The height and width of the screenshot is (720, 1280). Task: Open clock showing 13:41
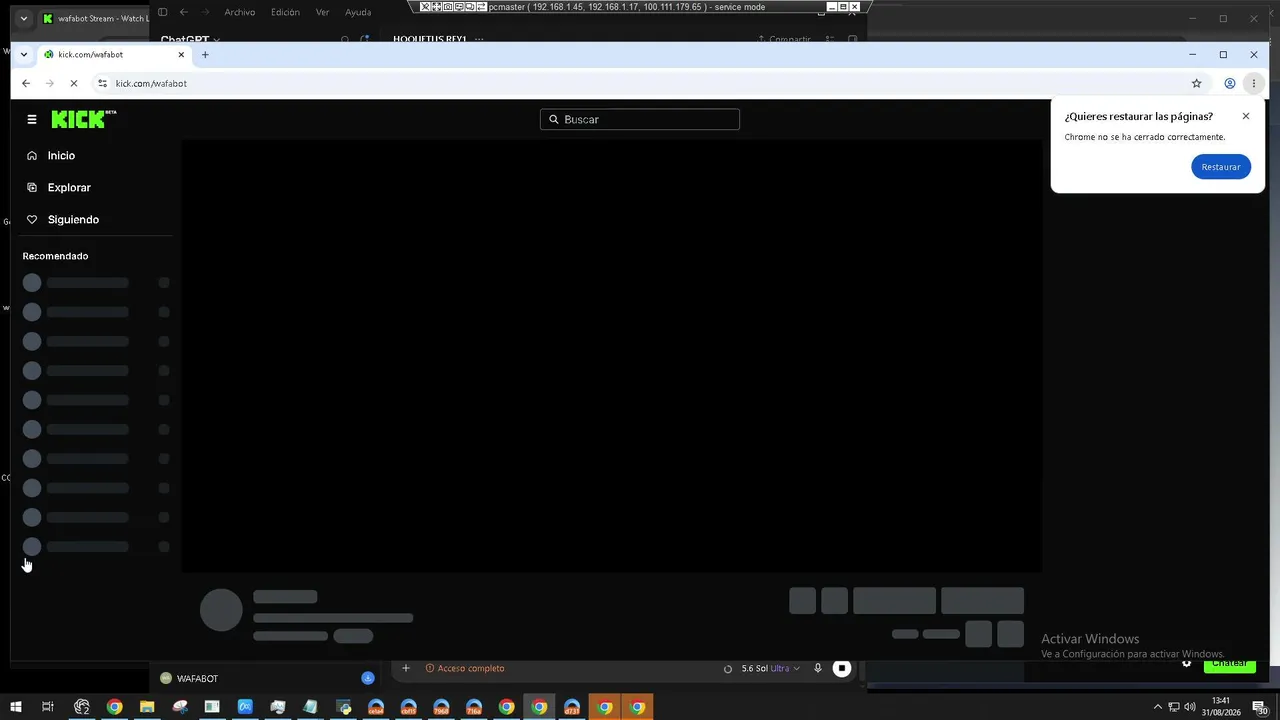coord(1221,707)
